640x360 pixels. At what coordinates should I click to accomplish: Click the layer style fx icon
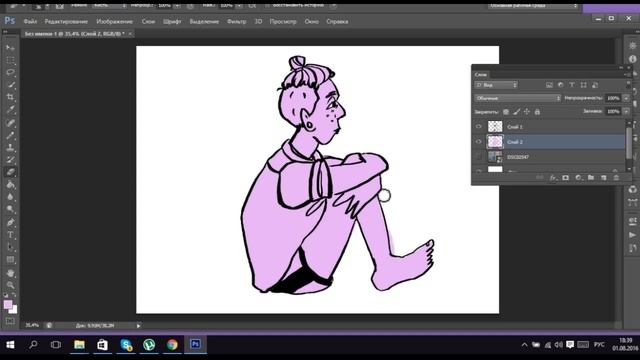click(553, 178)
